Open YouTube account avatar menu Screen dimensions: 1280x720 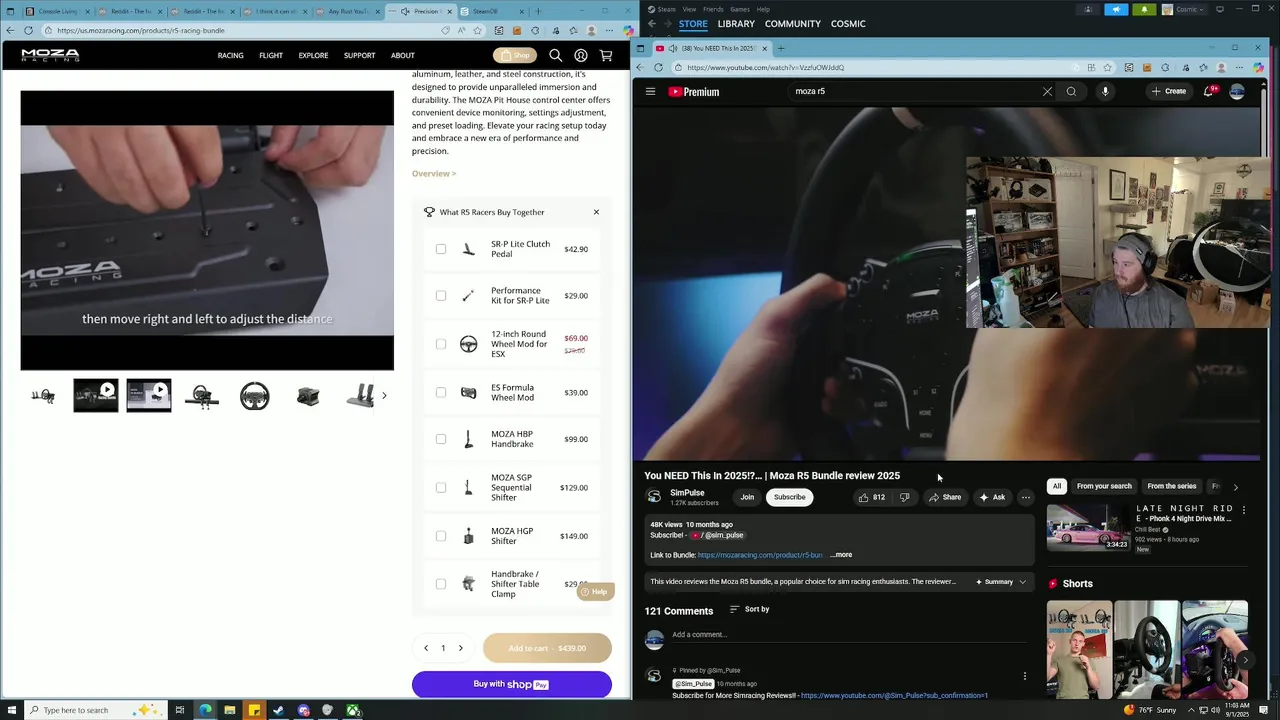1237,91
